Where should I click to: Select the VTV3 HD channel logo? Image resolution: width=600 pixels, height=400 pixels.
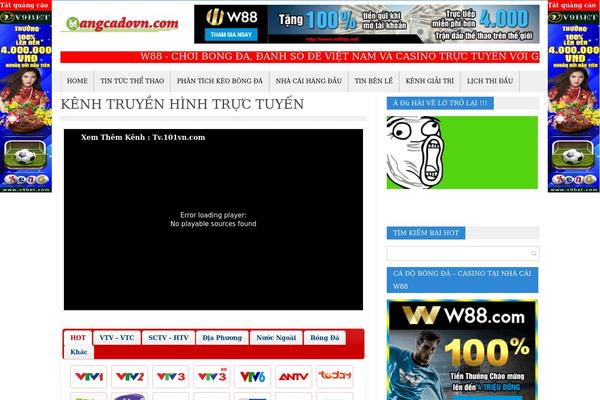[x=212, y=377]
